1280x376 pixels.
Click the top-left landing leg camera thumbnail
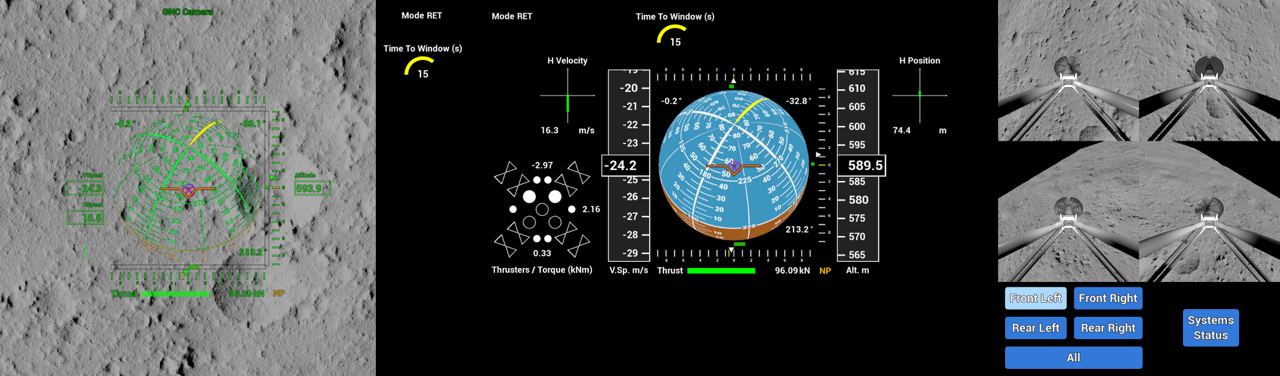(1068, 70)
